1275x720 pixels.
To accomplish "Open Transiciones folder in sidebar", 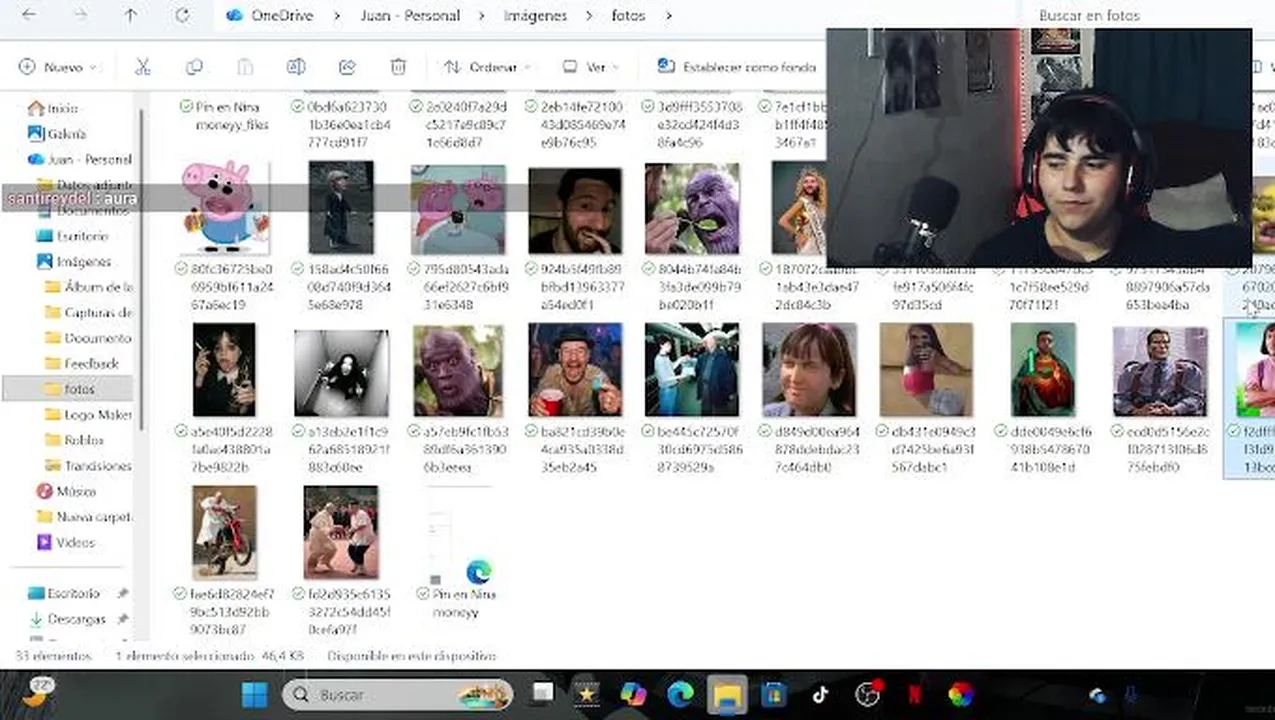I will pyautogui.click(x=97, y=466).
